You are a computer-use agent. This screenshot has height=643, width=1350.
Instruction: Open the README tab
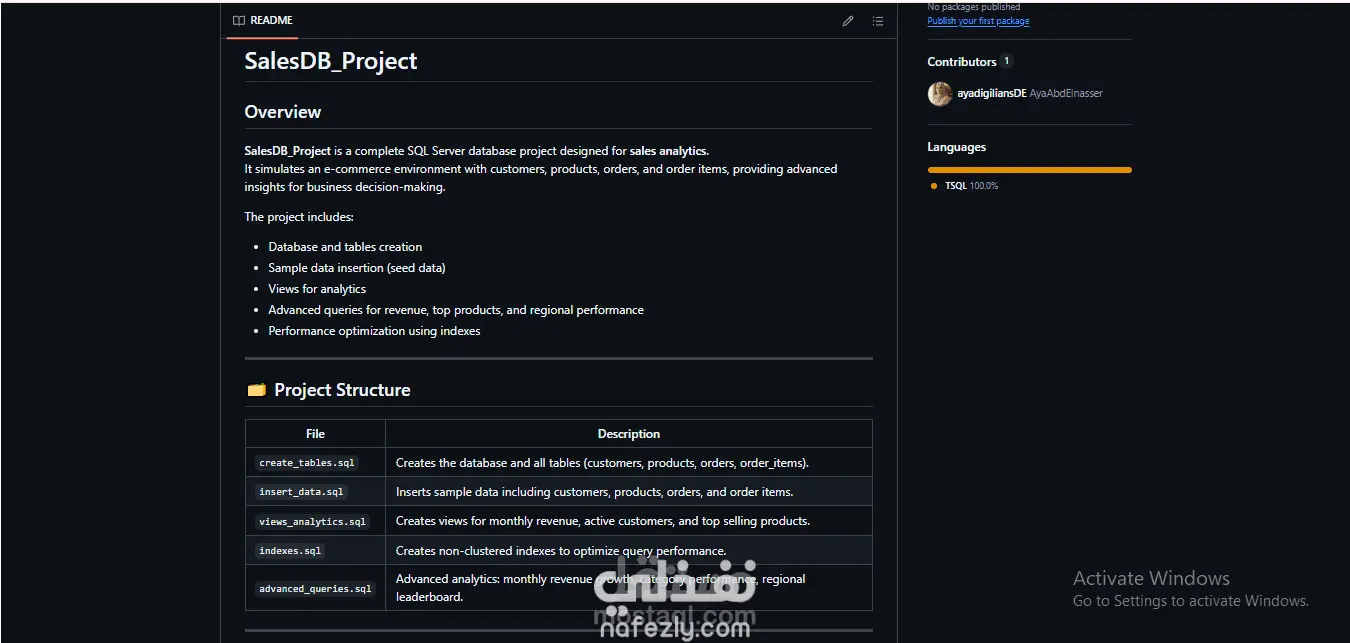coord(263,21)
